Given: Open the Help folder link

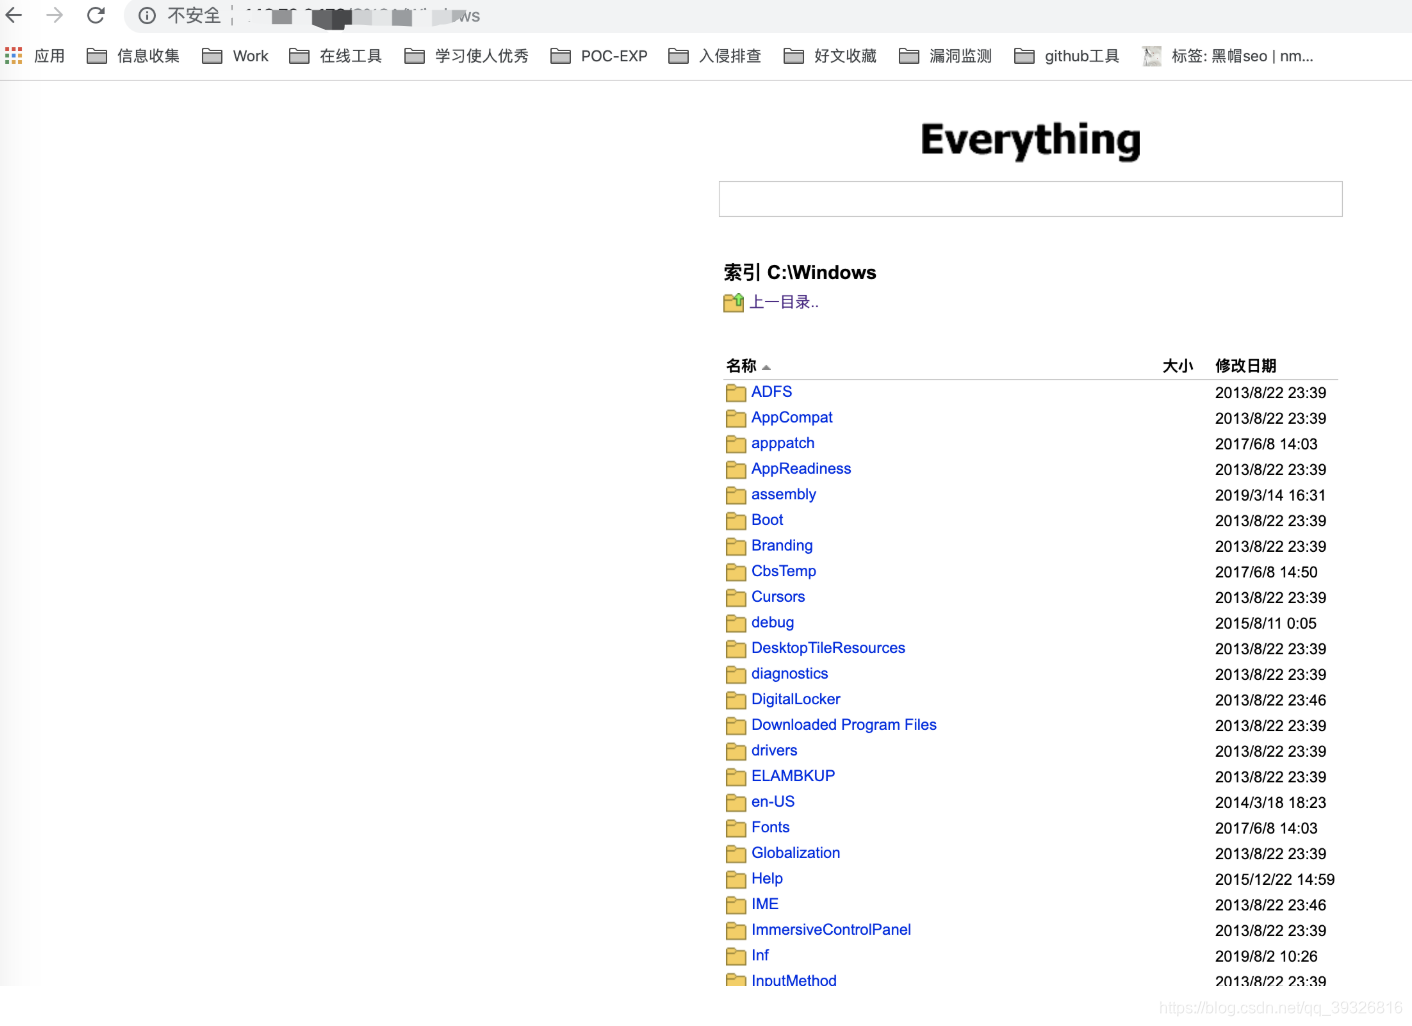Looking at the screenshot, I should [767, 879].
